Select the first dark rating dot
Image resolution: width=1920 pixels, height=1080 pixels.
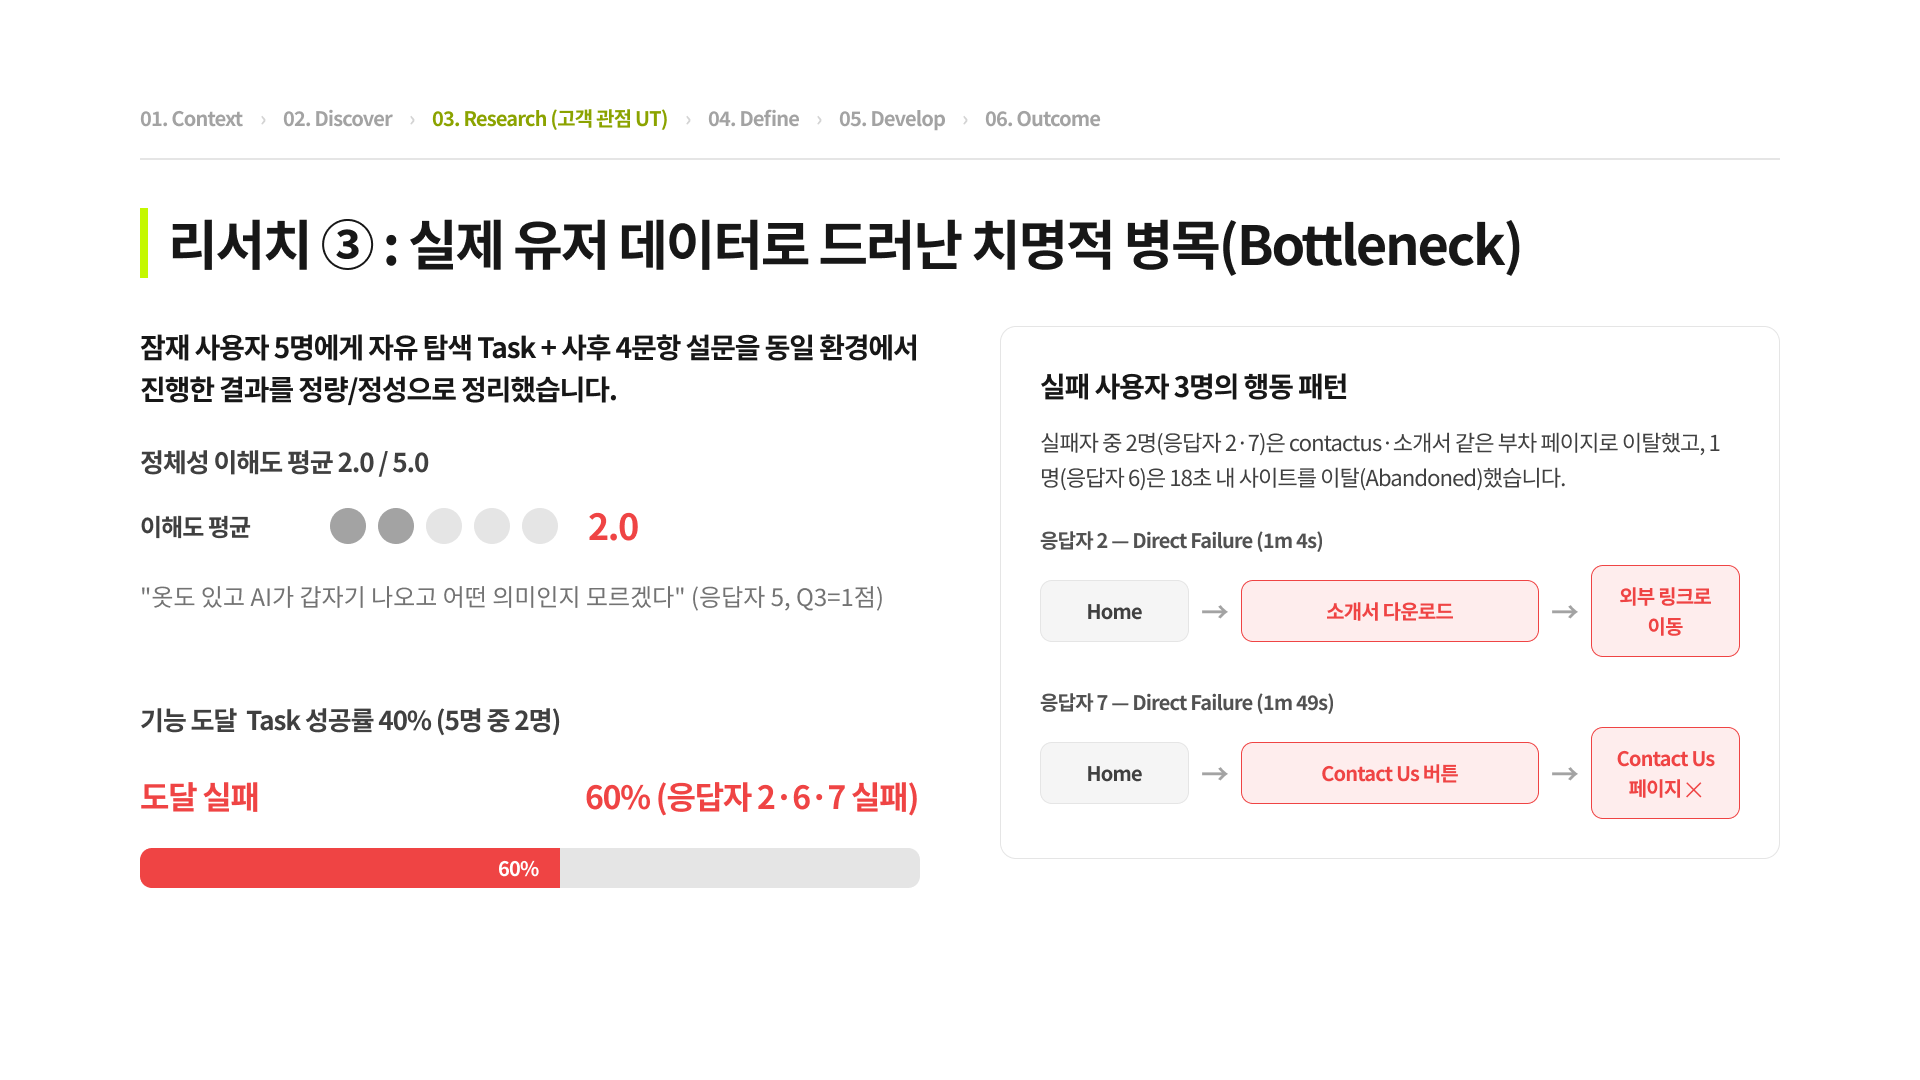tap(348, 526)
